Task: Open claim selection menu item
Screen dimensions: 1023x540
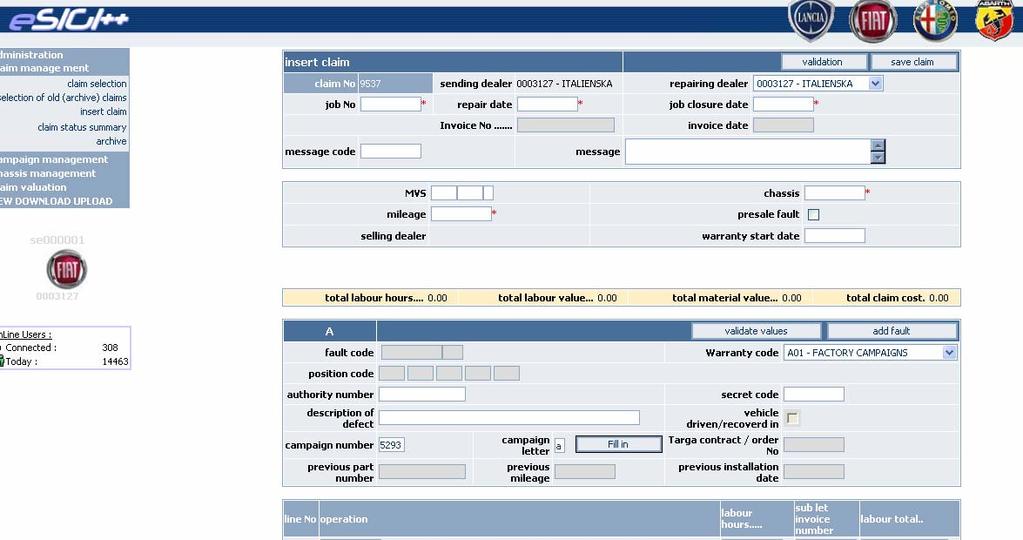Action: pyautogui.click(x=97, y=83)
